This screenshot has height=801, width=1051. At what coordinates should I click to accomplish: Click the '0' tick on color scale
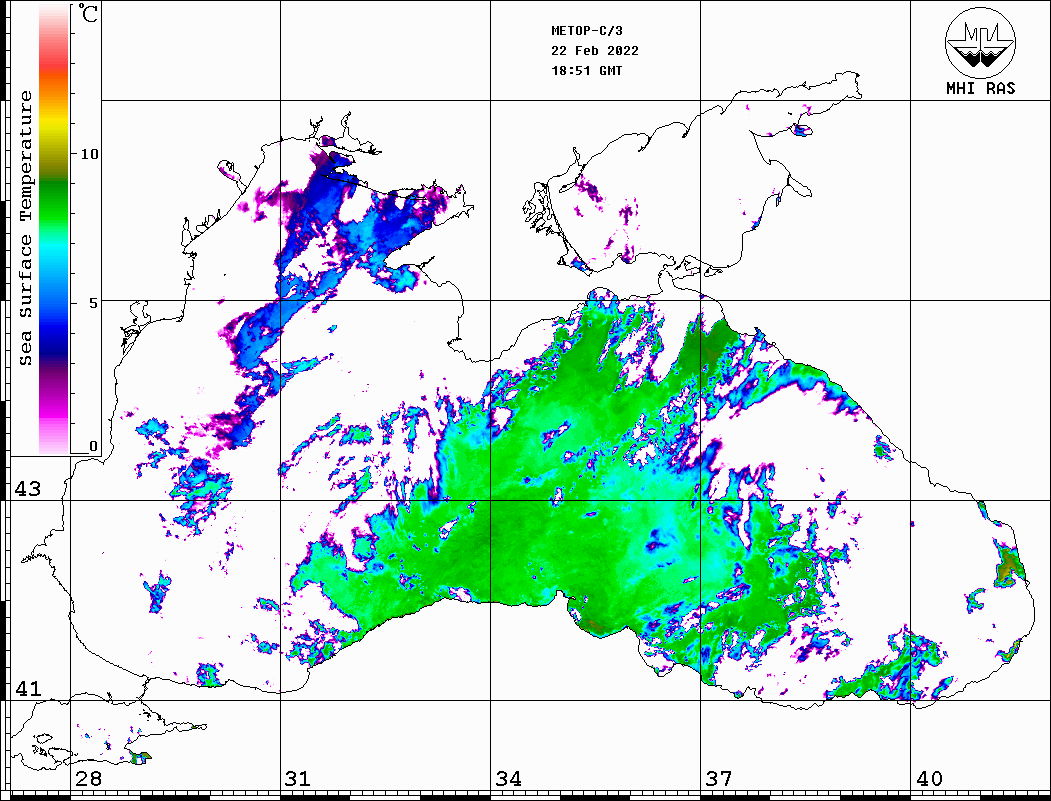pyautogui.click(x=93, y=446)
